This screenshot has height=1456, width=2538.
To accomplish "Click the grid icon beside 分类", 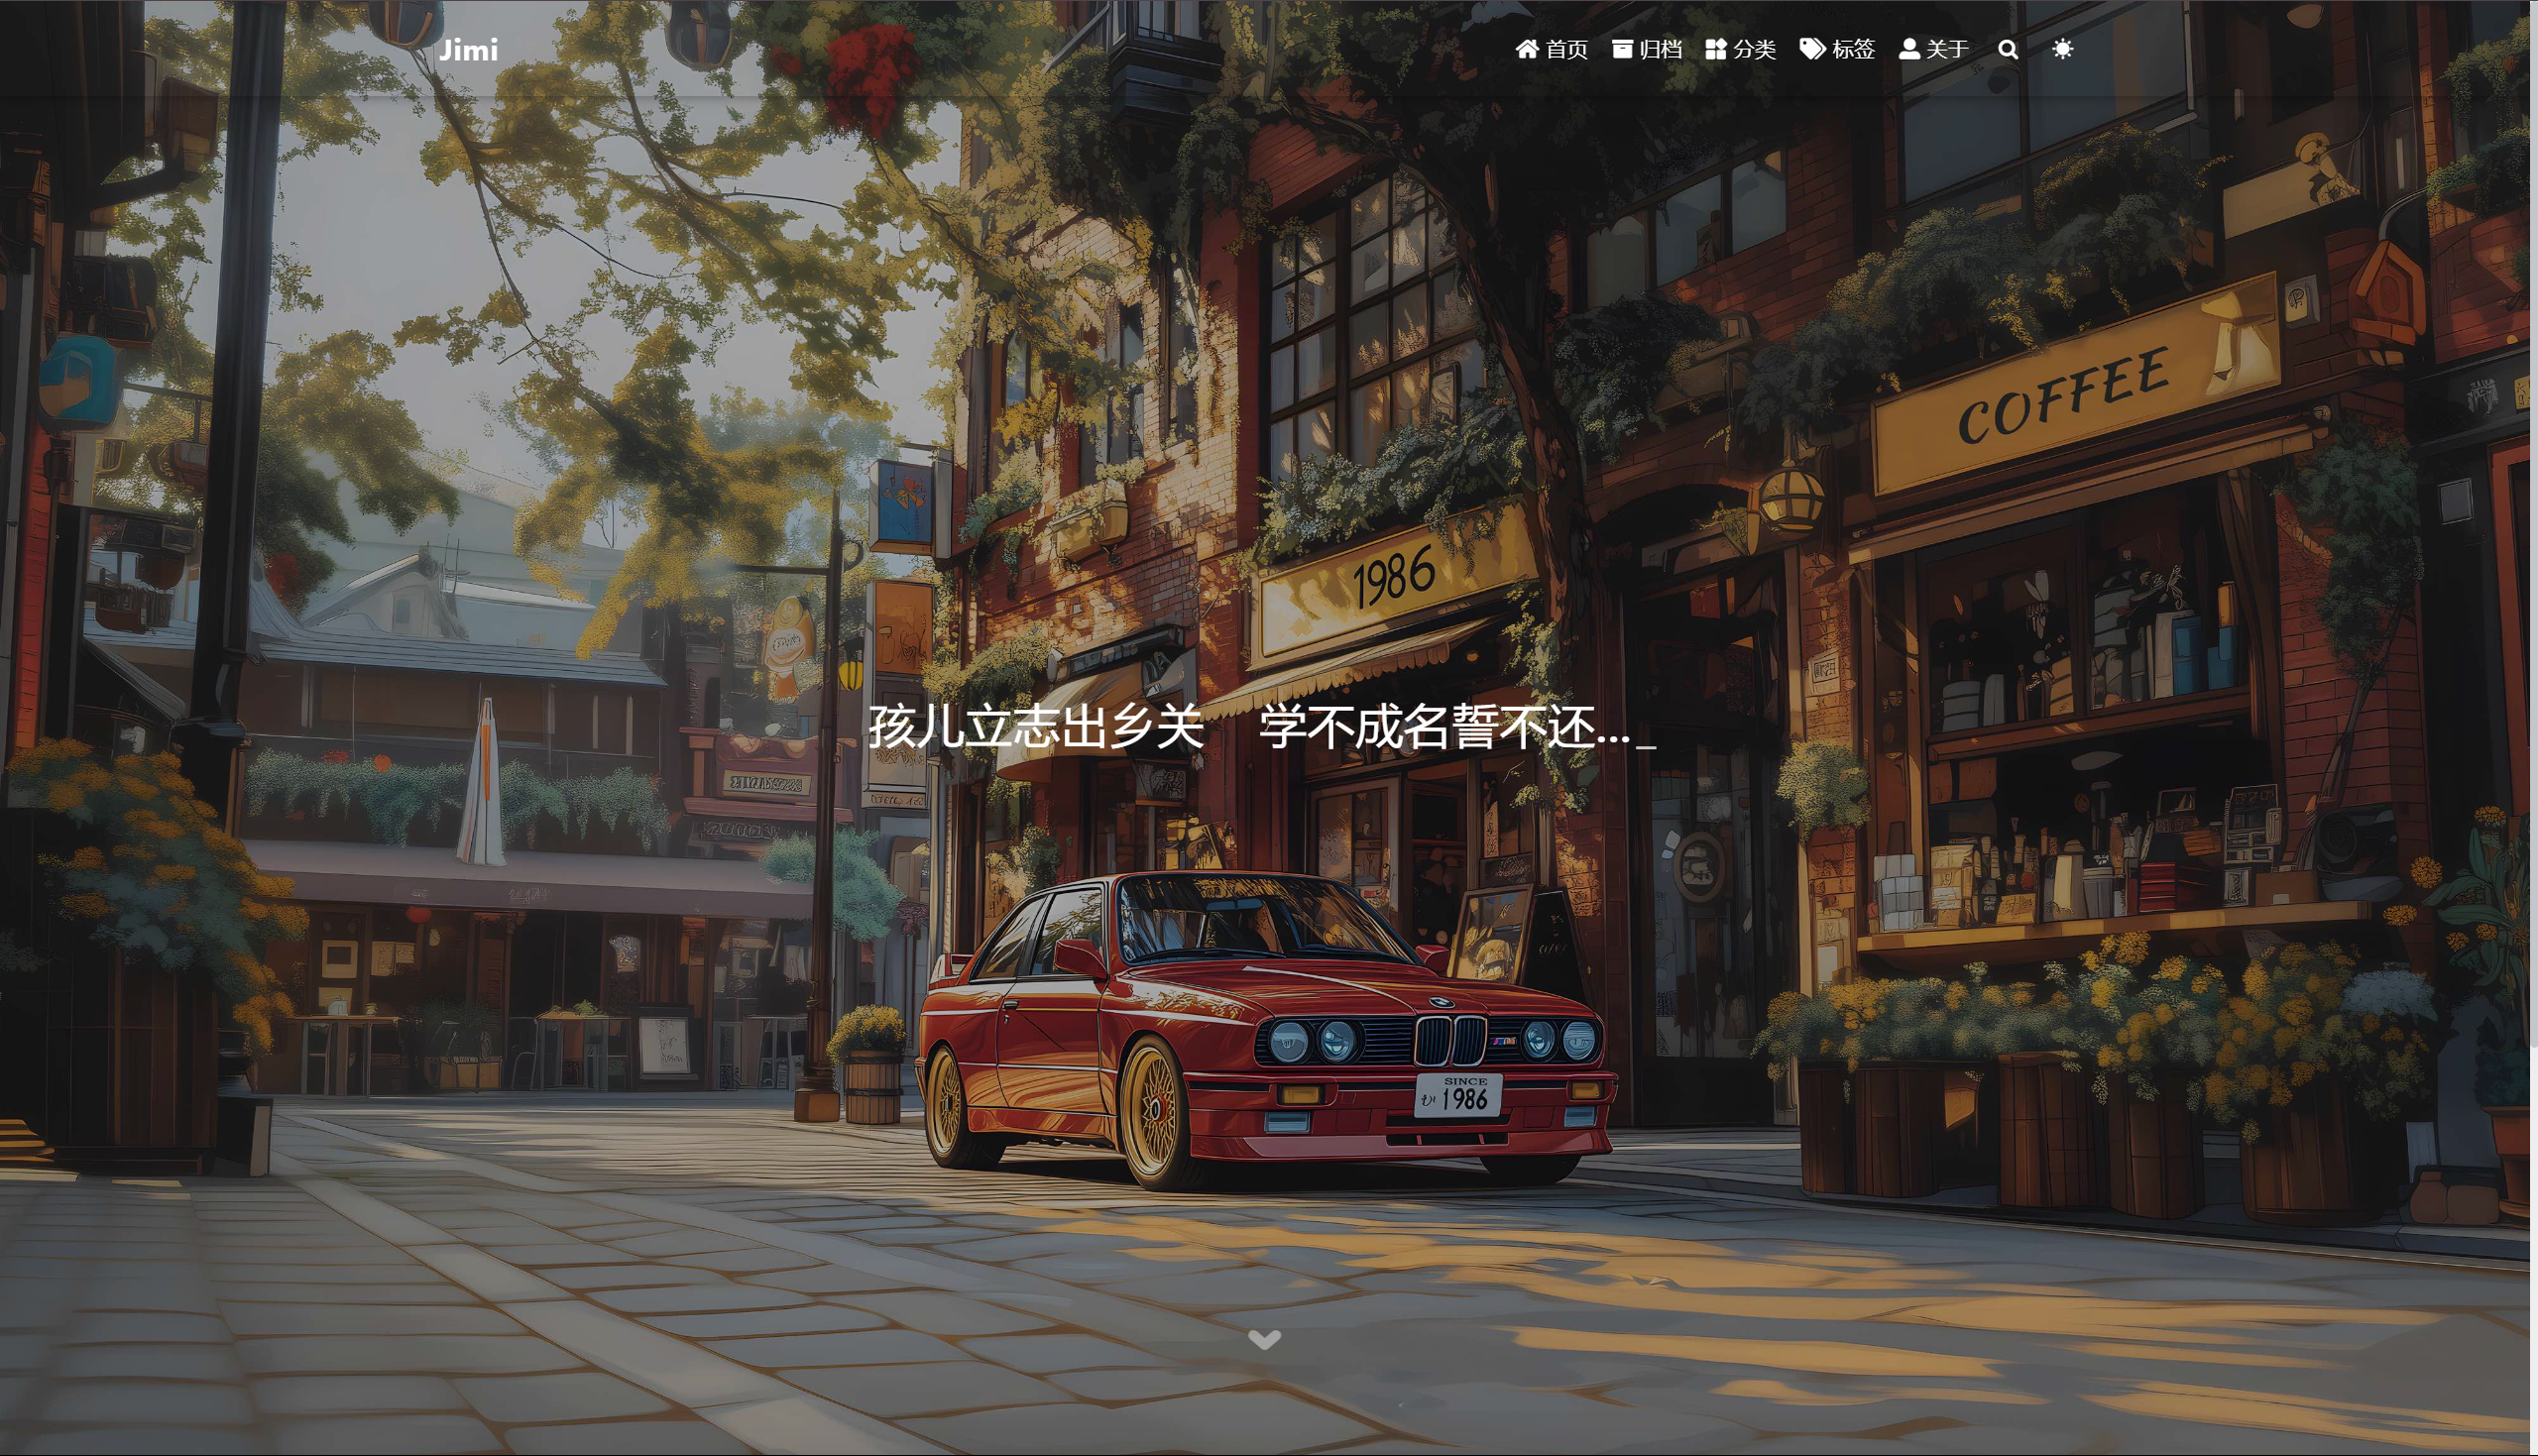I will tap(1716, 49).
